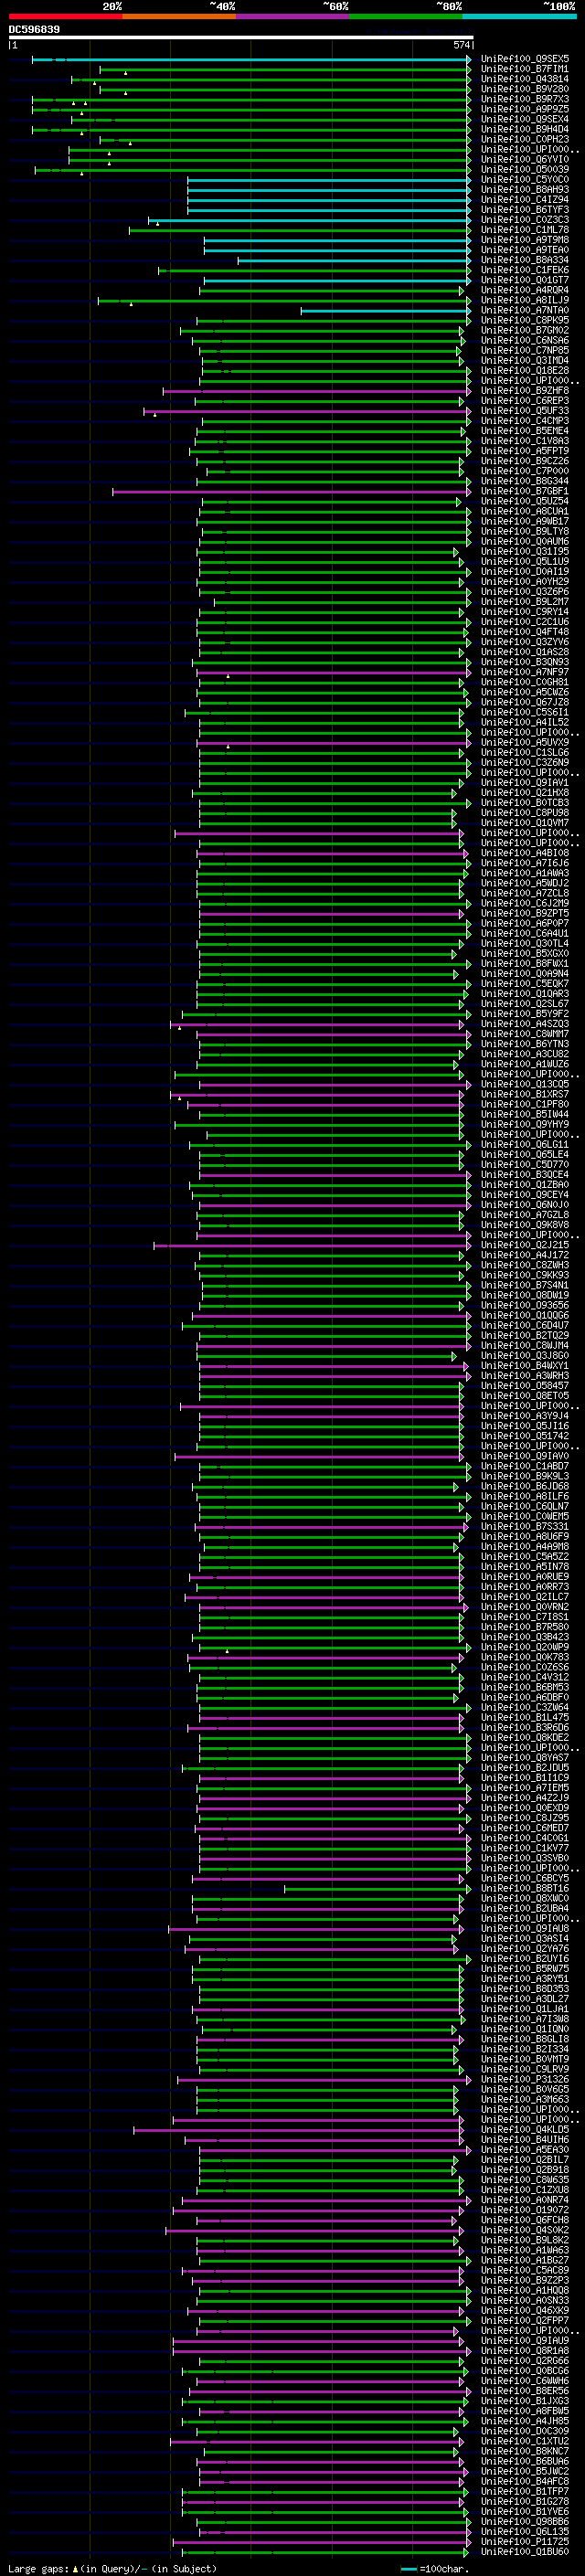Click the purple ~60% identity color segment

coord(292,17)
